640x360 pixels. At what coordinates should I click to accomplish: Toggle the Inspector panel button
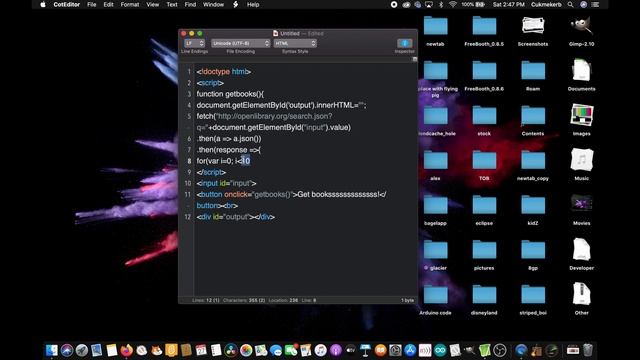[404, 43]
